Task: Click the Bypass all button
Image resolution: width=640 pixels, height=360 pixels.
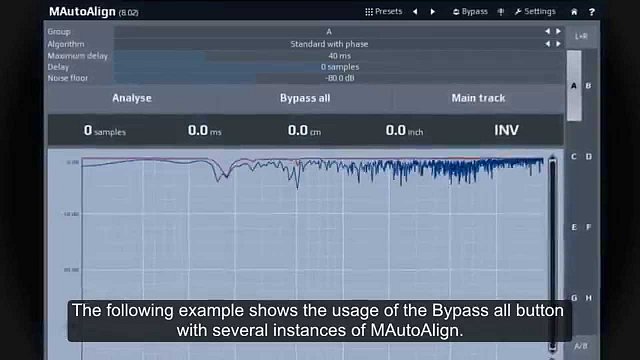Action: click(x=305, y=98)
